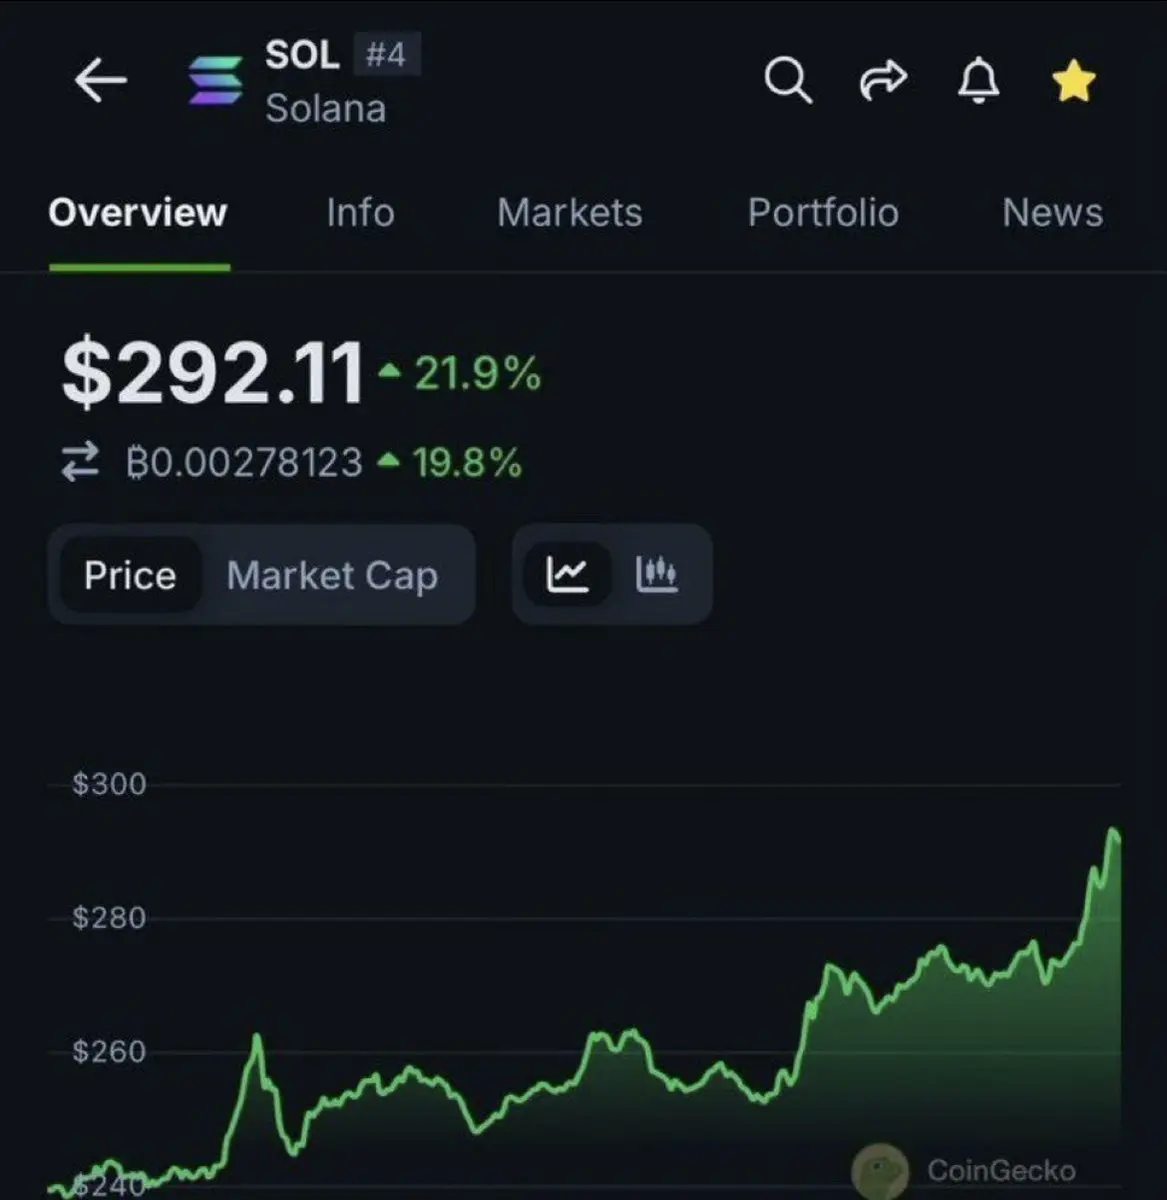The image size is (1167, 1200).
Task: Tap the share arrow icon
Action: 883,80
